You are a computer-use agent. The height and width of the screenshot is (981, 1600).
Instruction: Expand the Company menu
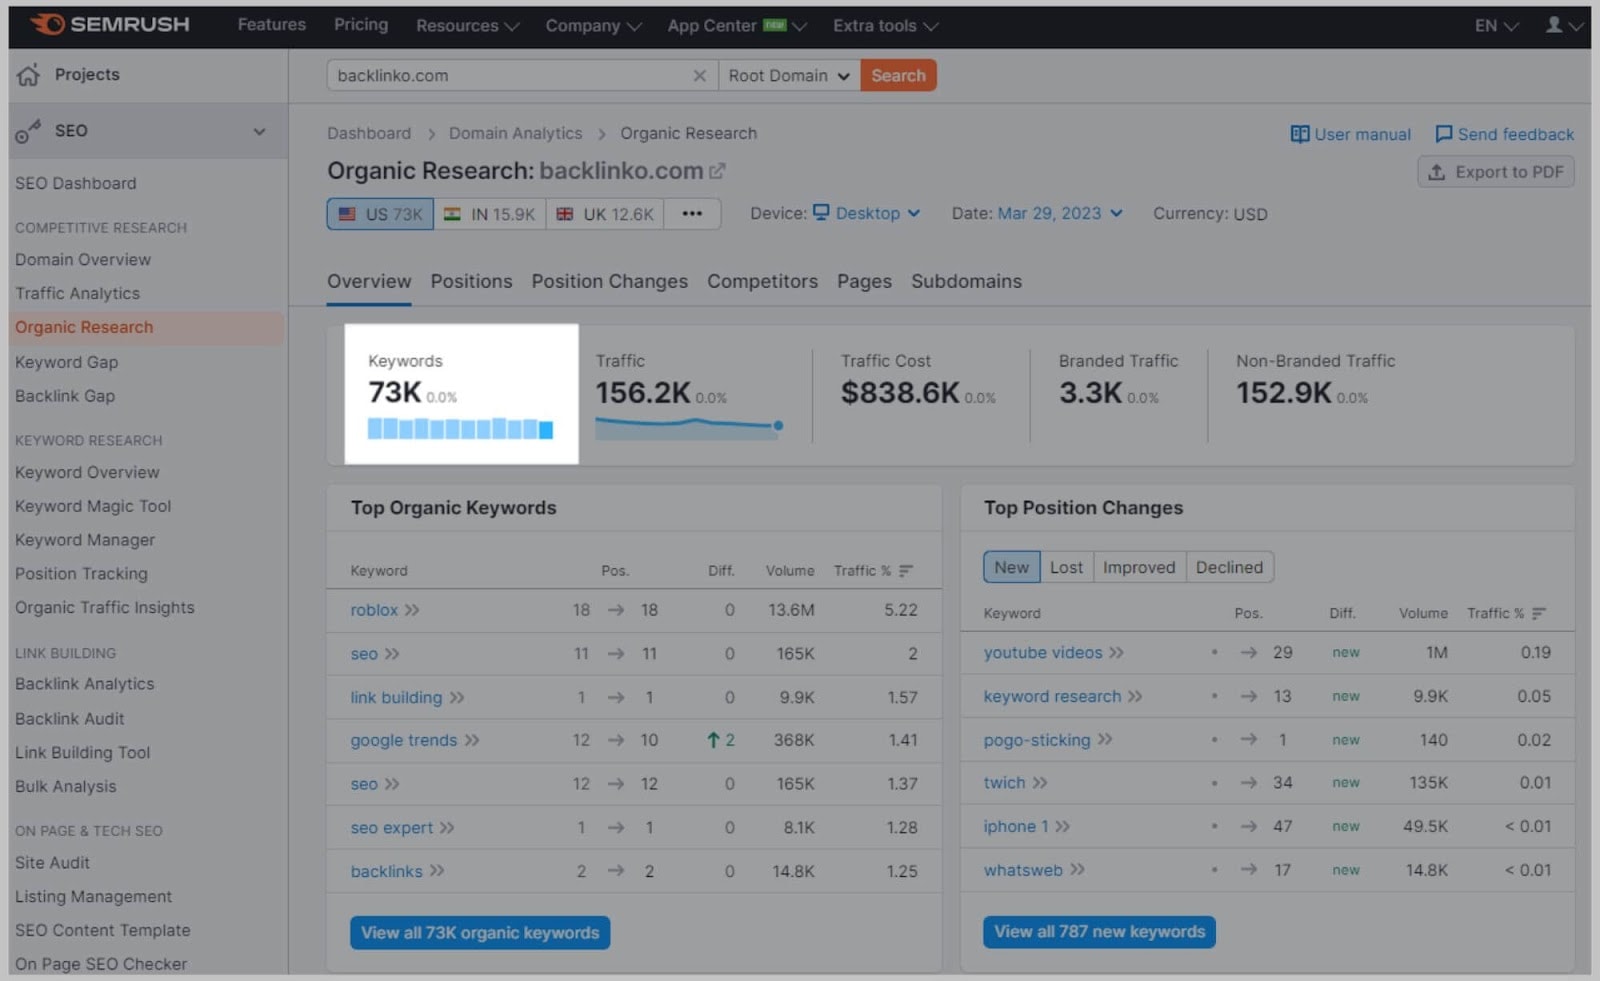(593, 26)
